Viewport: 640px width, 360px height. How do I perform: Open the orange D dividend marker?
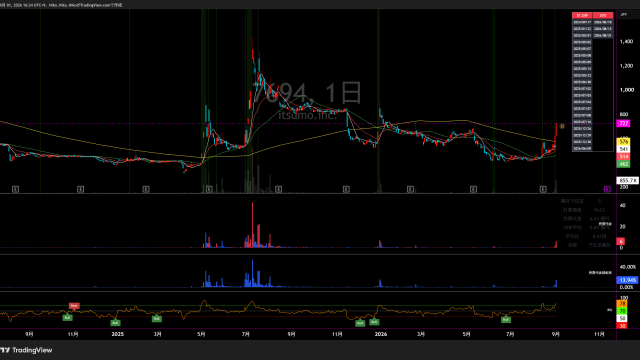click(x=562, y=126)
